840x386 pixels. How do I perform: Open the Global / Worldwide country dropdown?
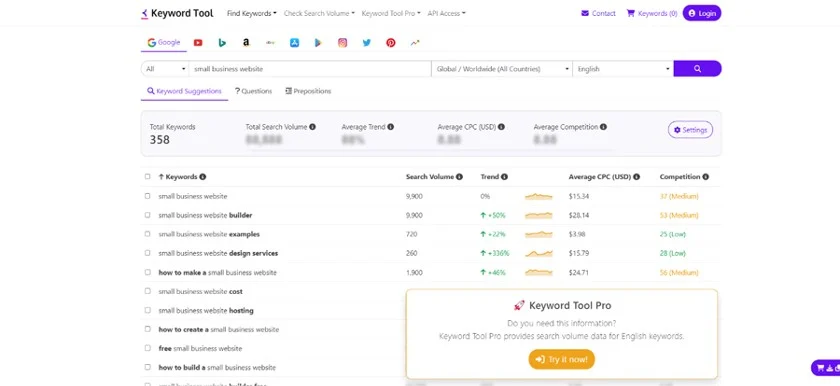[502, 69]
